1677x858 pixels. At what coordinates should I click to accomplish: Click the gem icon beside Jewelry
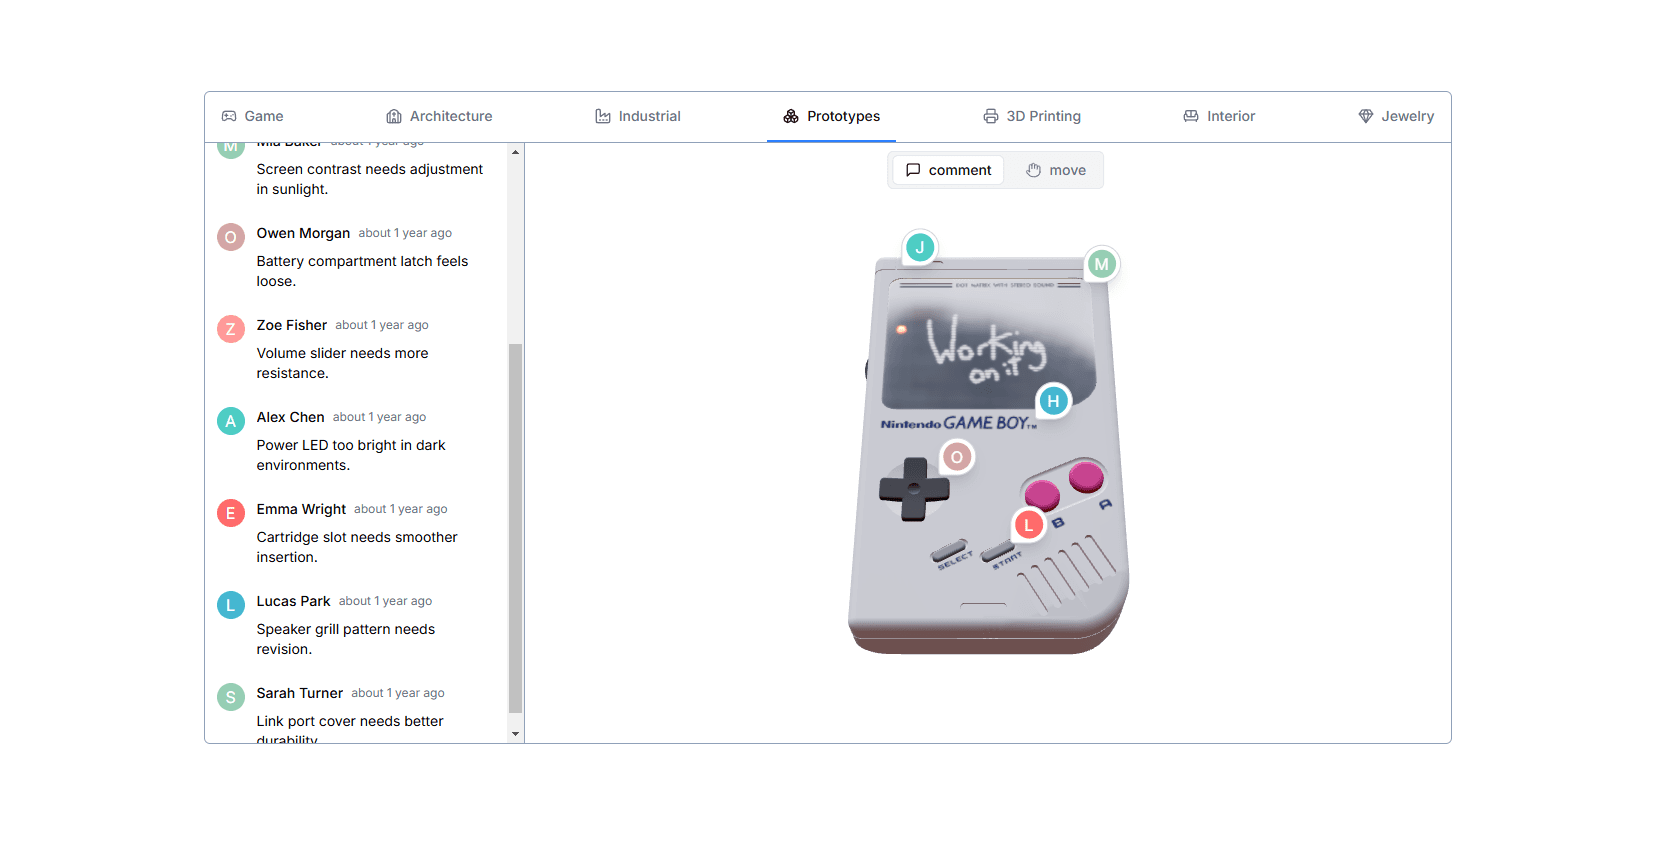point(1366,116)
